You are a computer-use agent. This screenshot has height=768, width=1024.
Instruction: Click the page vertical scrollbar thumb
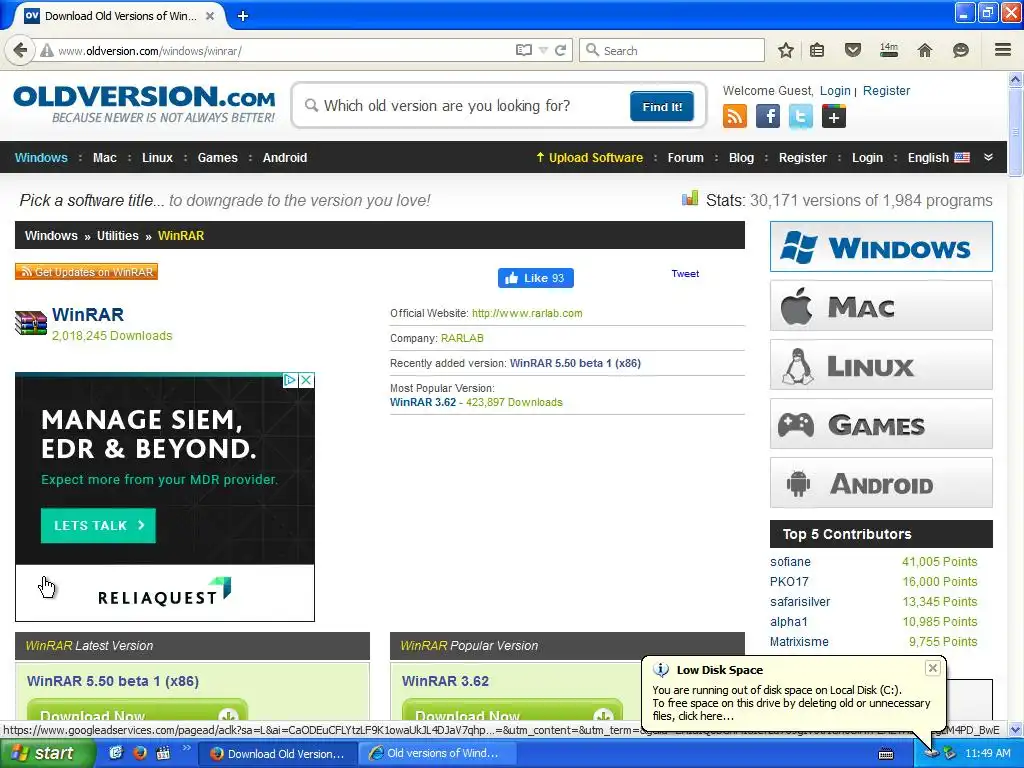point(1015,133)
